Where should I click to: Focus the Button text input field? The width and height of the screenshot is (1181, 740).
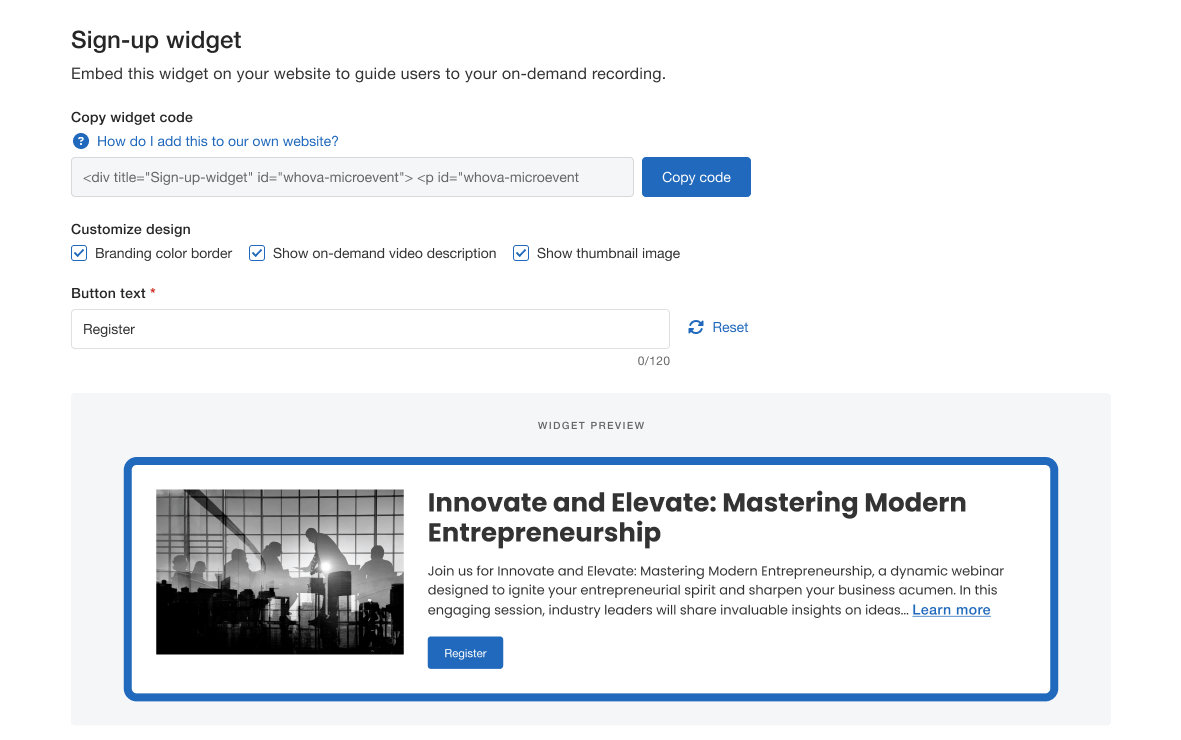coord(370,329)
